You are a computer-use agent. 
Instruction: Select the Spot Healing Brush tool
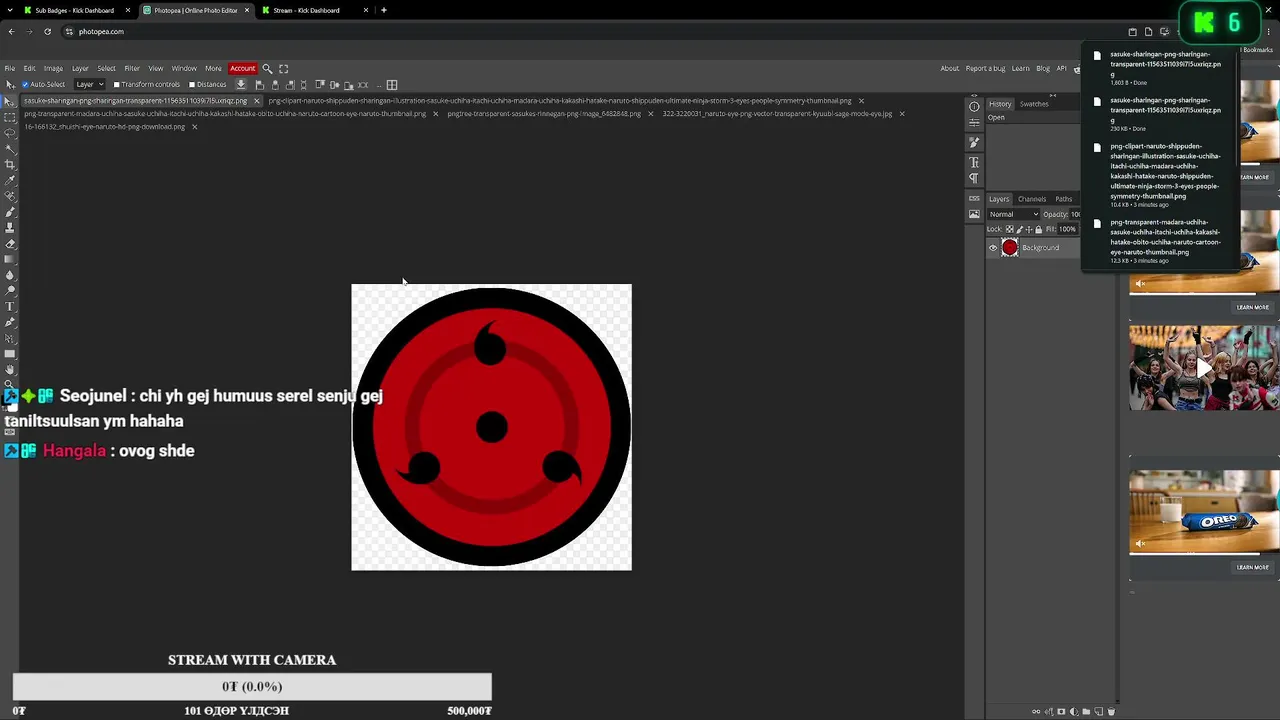click(10, 196)
